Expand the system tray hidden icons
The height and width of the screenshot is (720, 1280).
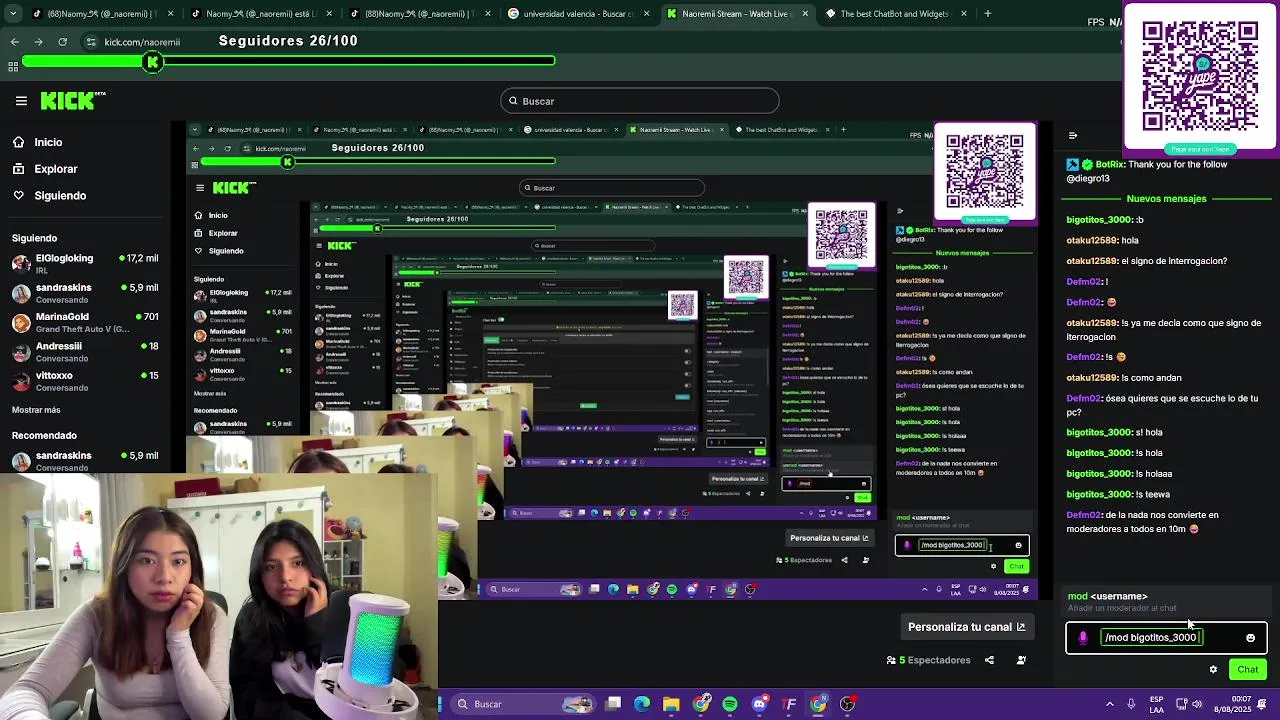1109,704
